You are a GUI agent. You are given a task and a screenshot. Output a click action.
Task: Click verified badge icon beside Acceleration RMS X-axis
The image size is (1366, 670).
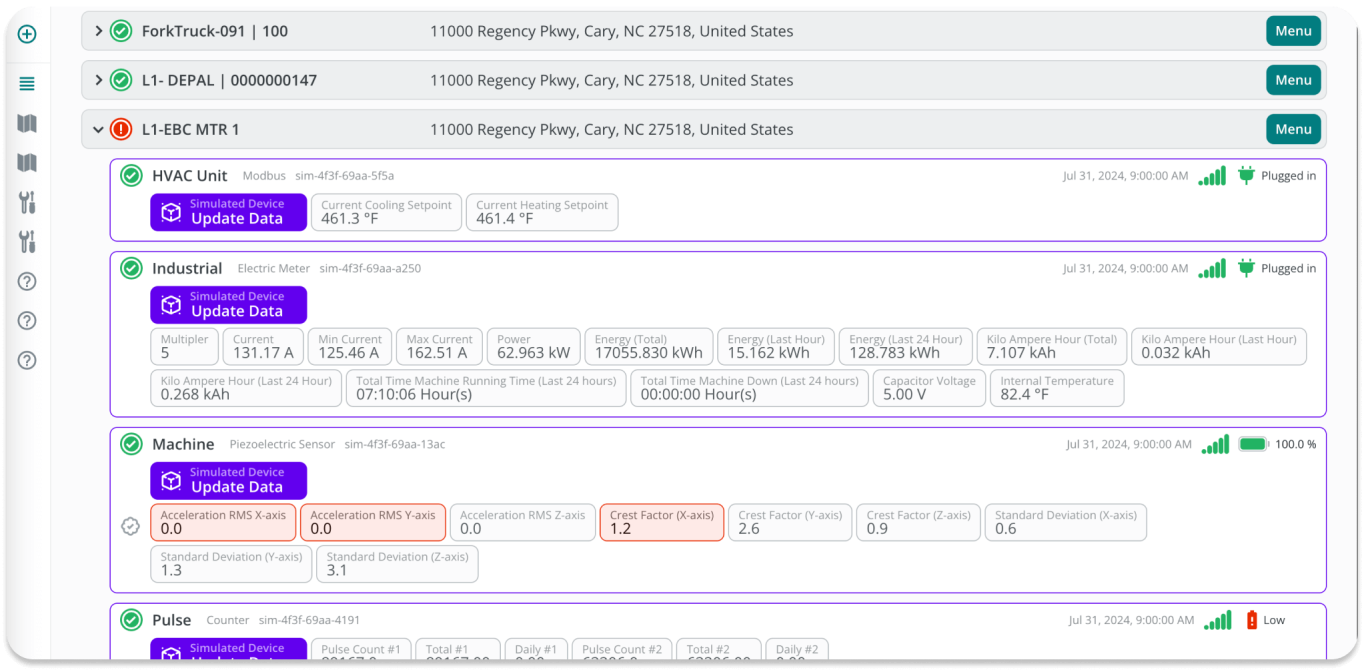130,526
